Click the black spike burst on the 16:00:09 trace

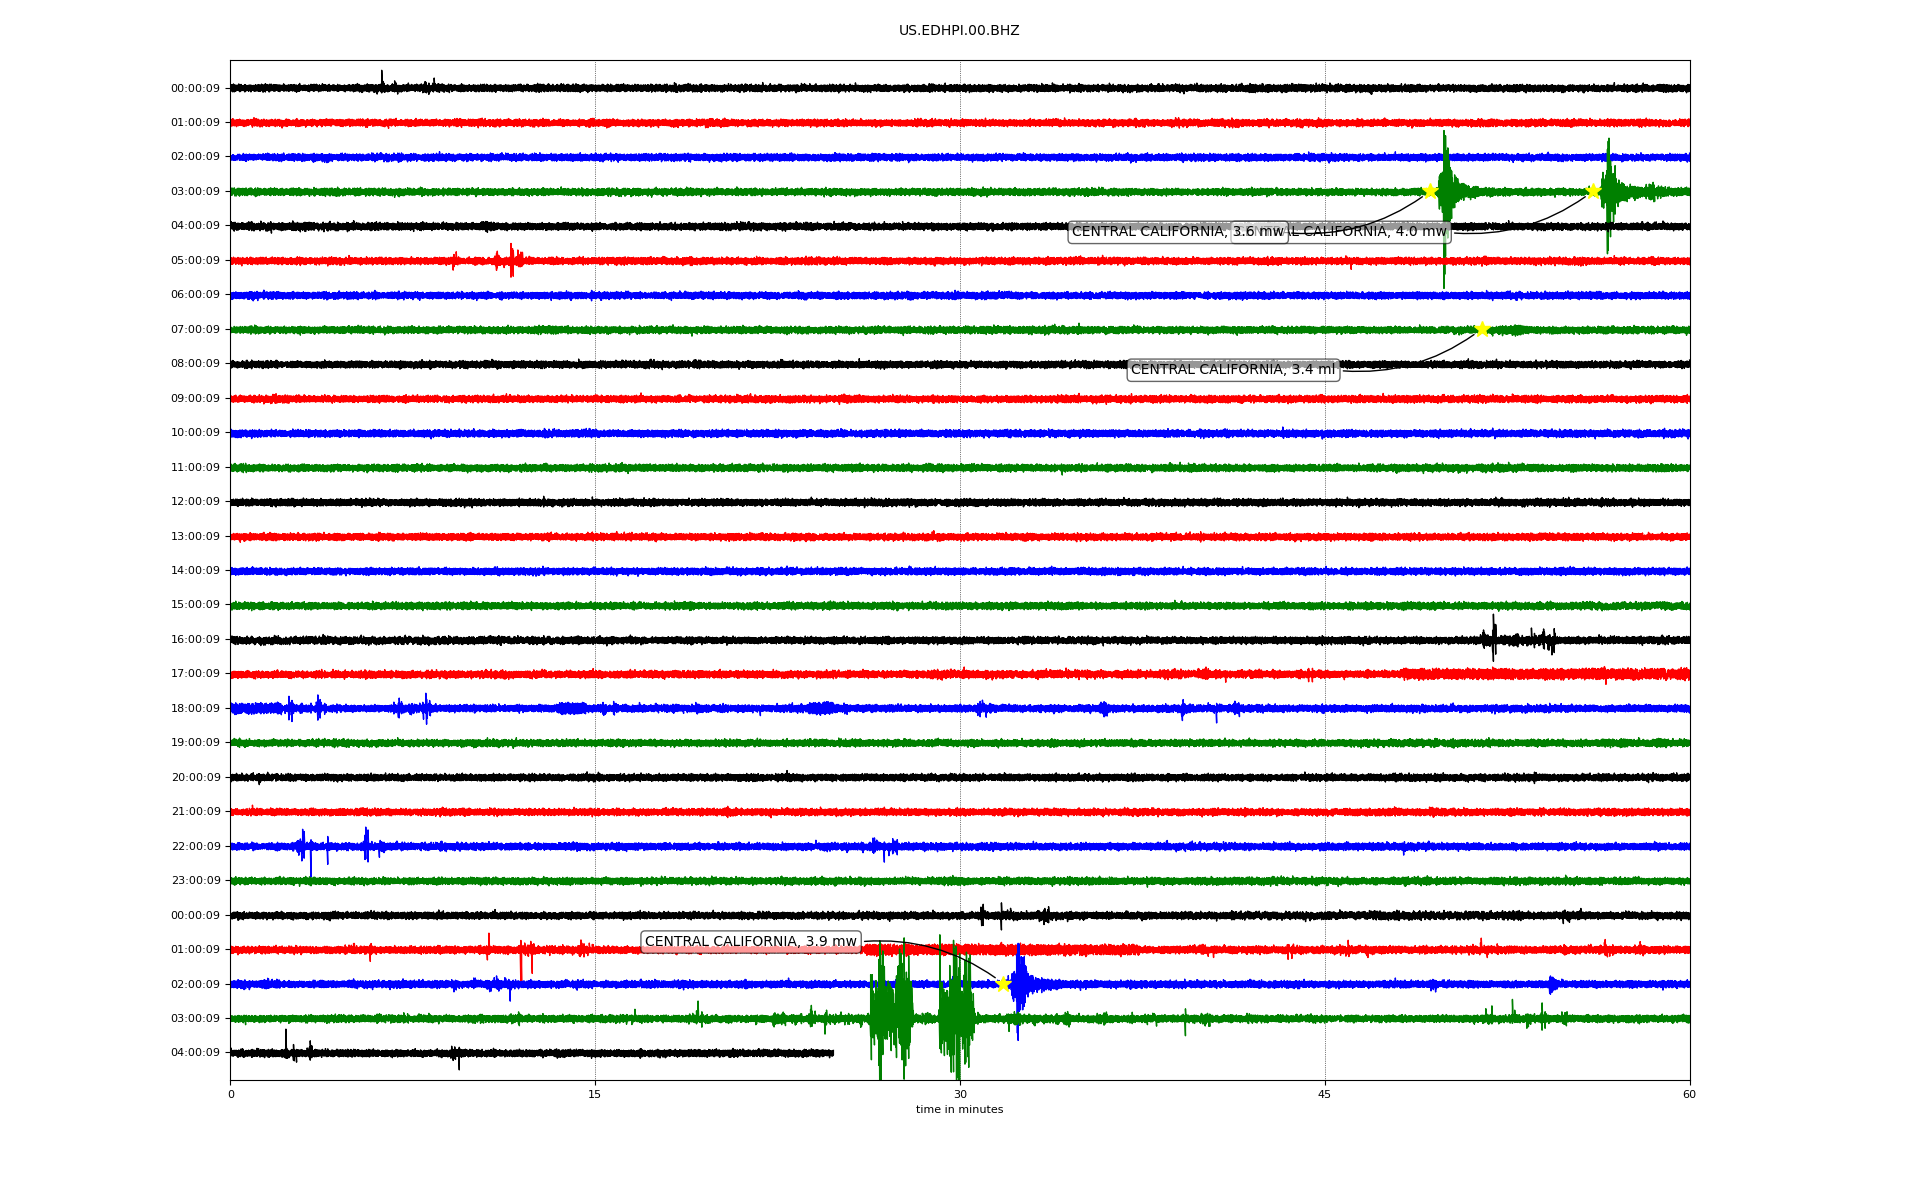click(x=1494, y=639)
